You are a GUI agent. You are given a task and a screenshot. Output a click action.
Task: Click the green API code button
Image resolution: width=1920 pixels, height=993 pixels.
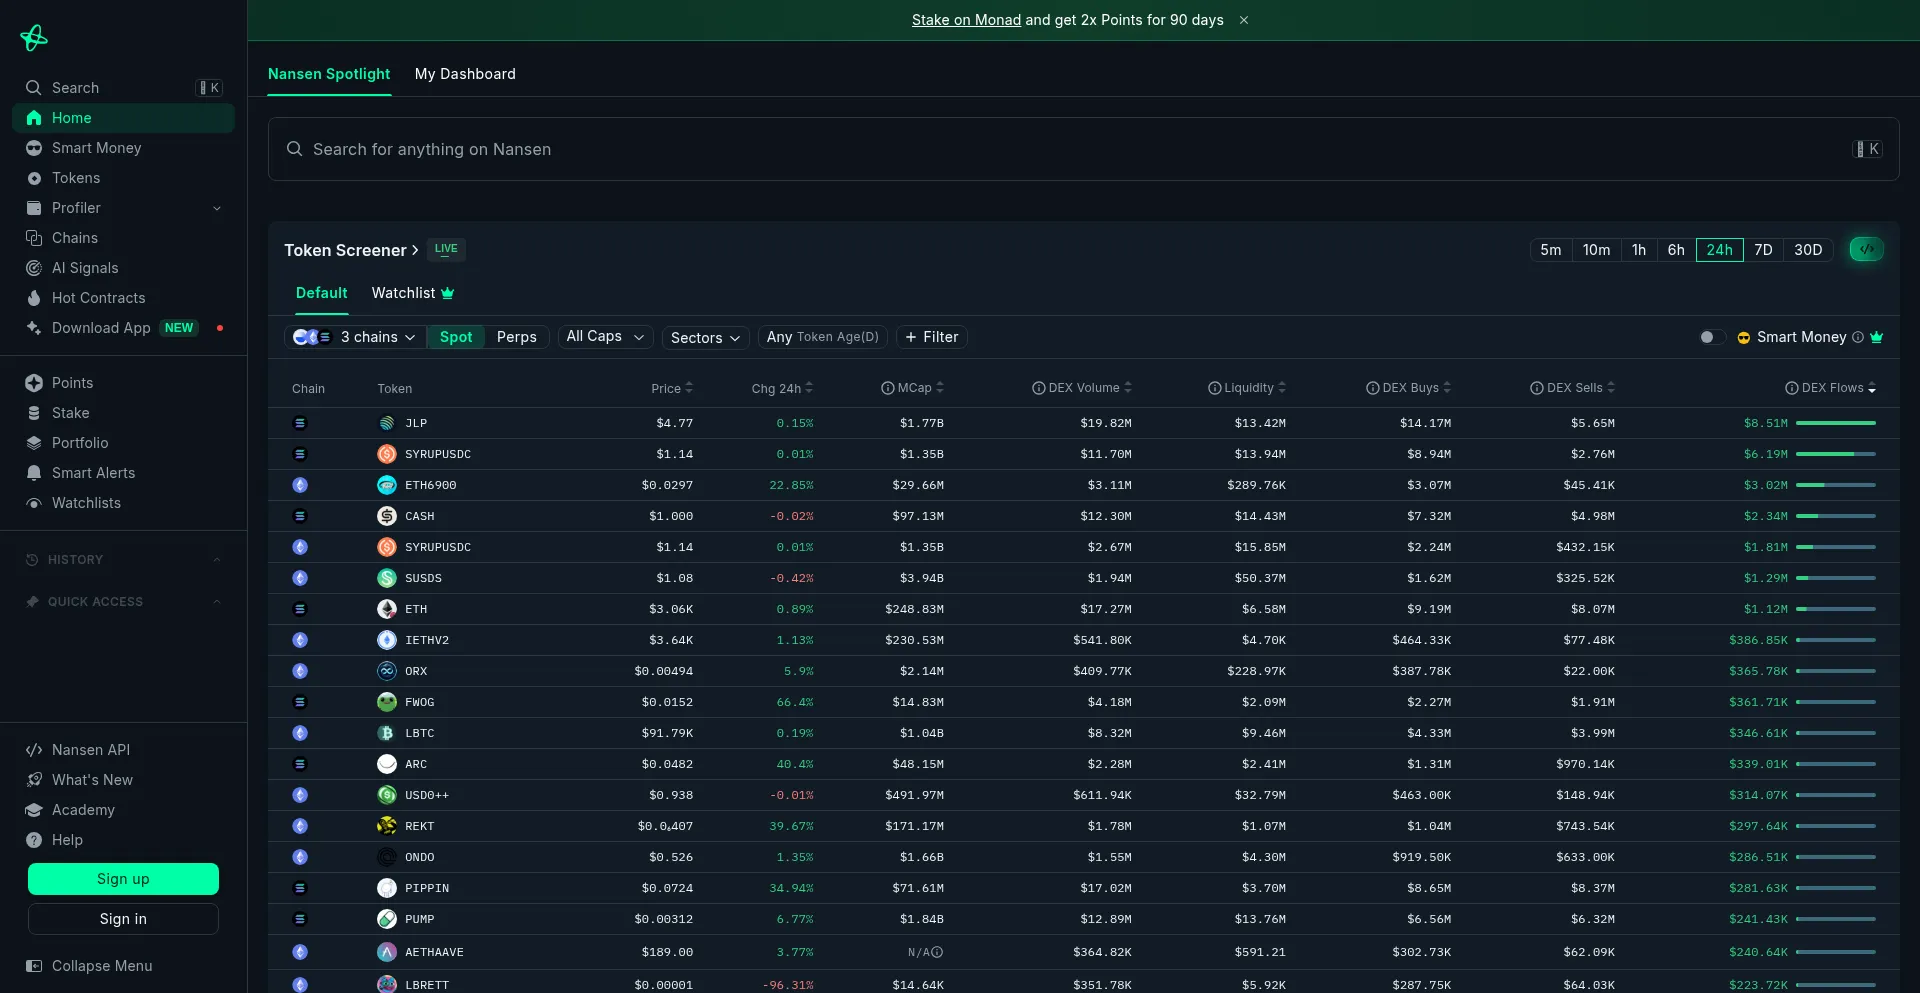tap(1866, 250)
